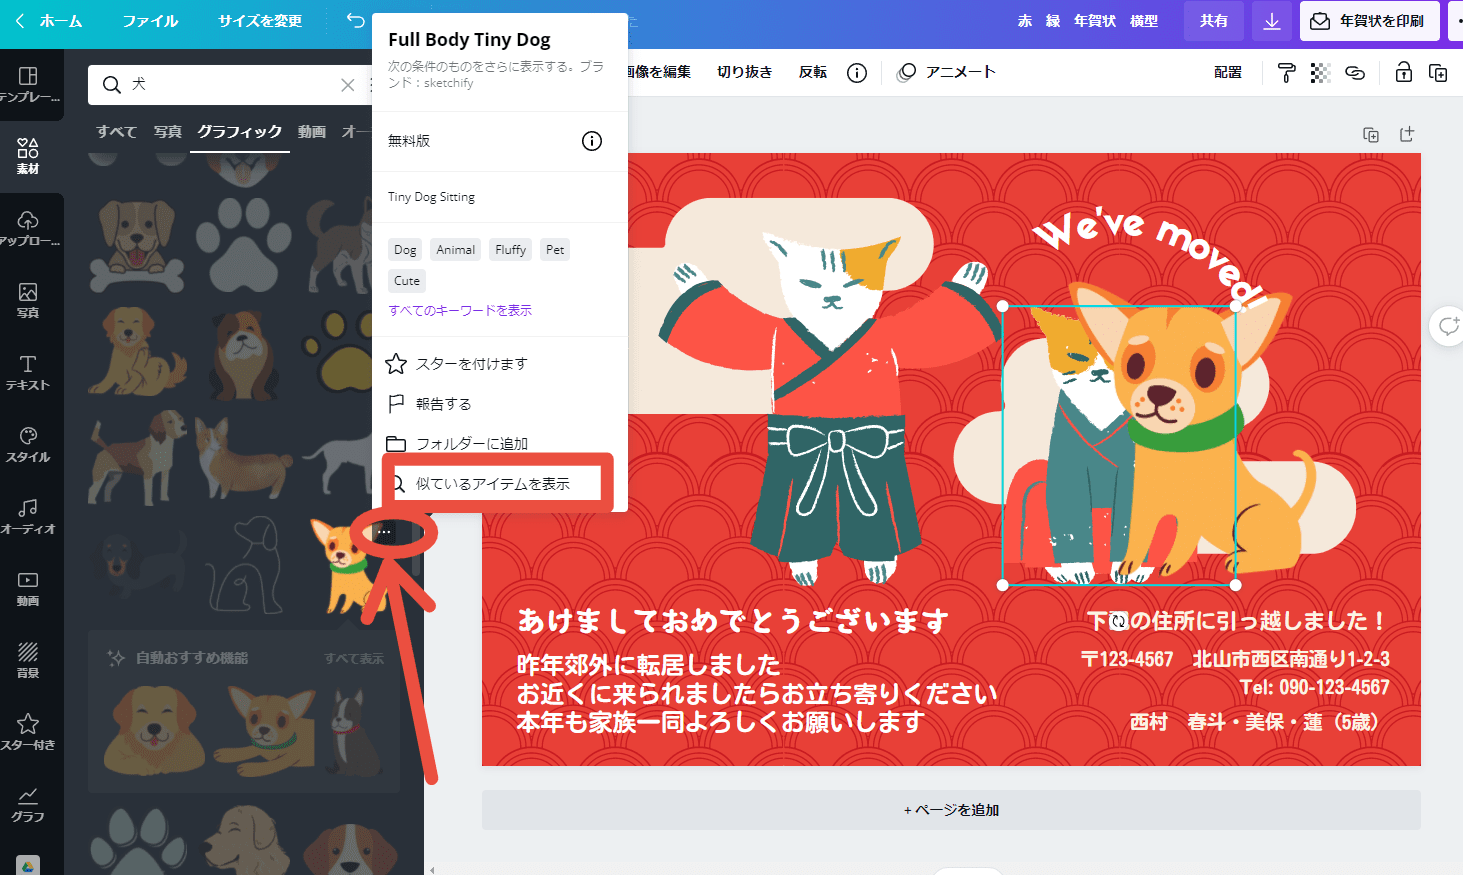The width and height of the screenshot is (1463, 875).
Task: Select the 赤 (red) color swatch
Action: [x=1024, y=20]
